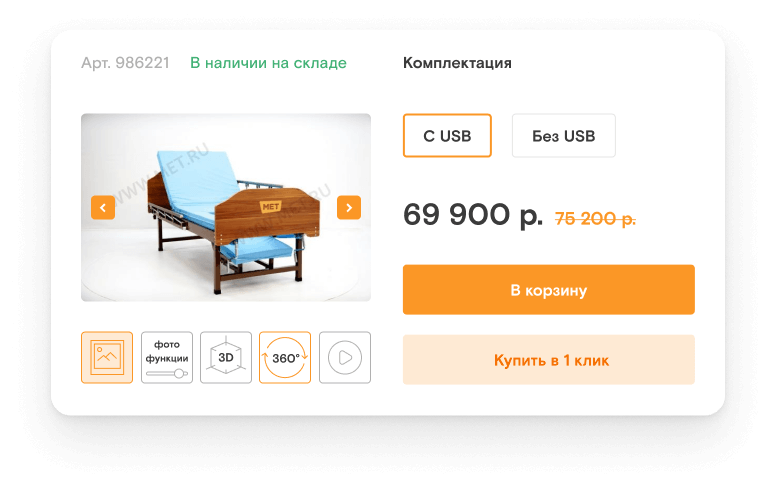Click the 'Комплектация' heading
This screenshot has height=489, width=779.
click(x=457, y=63)
